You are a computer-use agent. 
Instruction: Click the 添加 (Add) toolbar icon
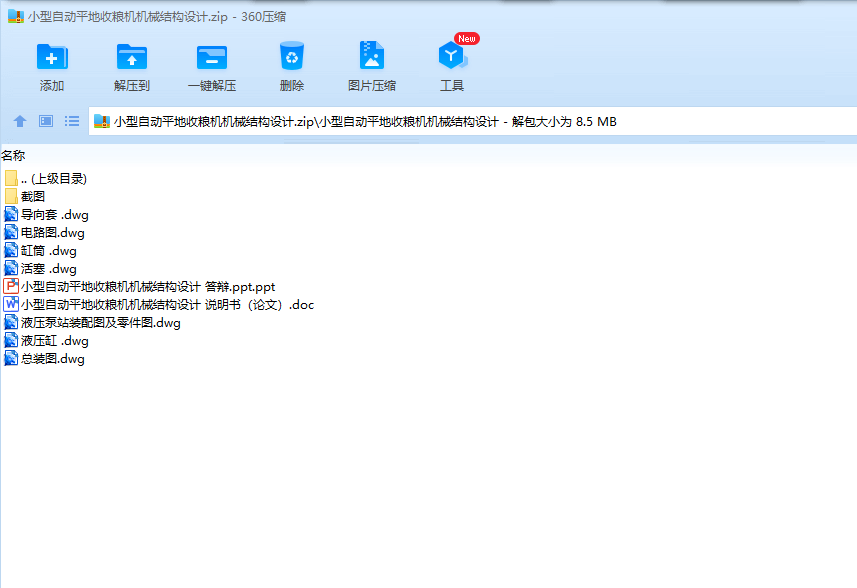[52, 57]
